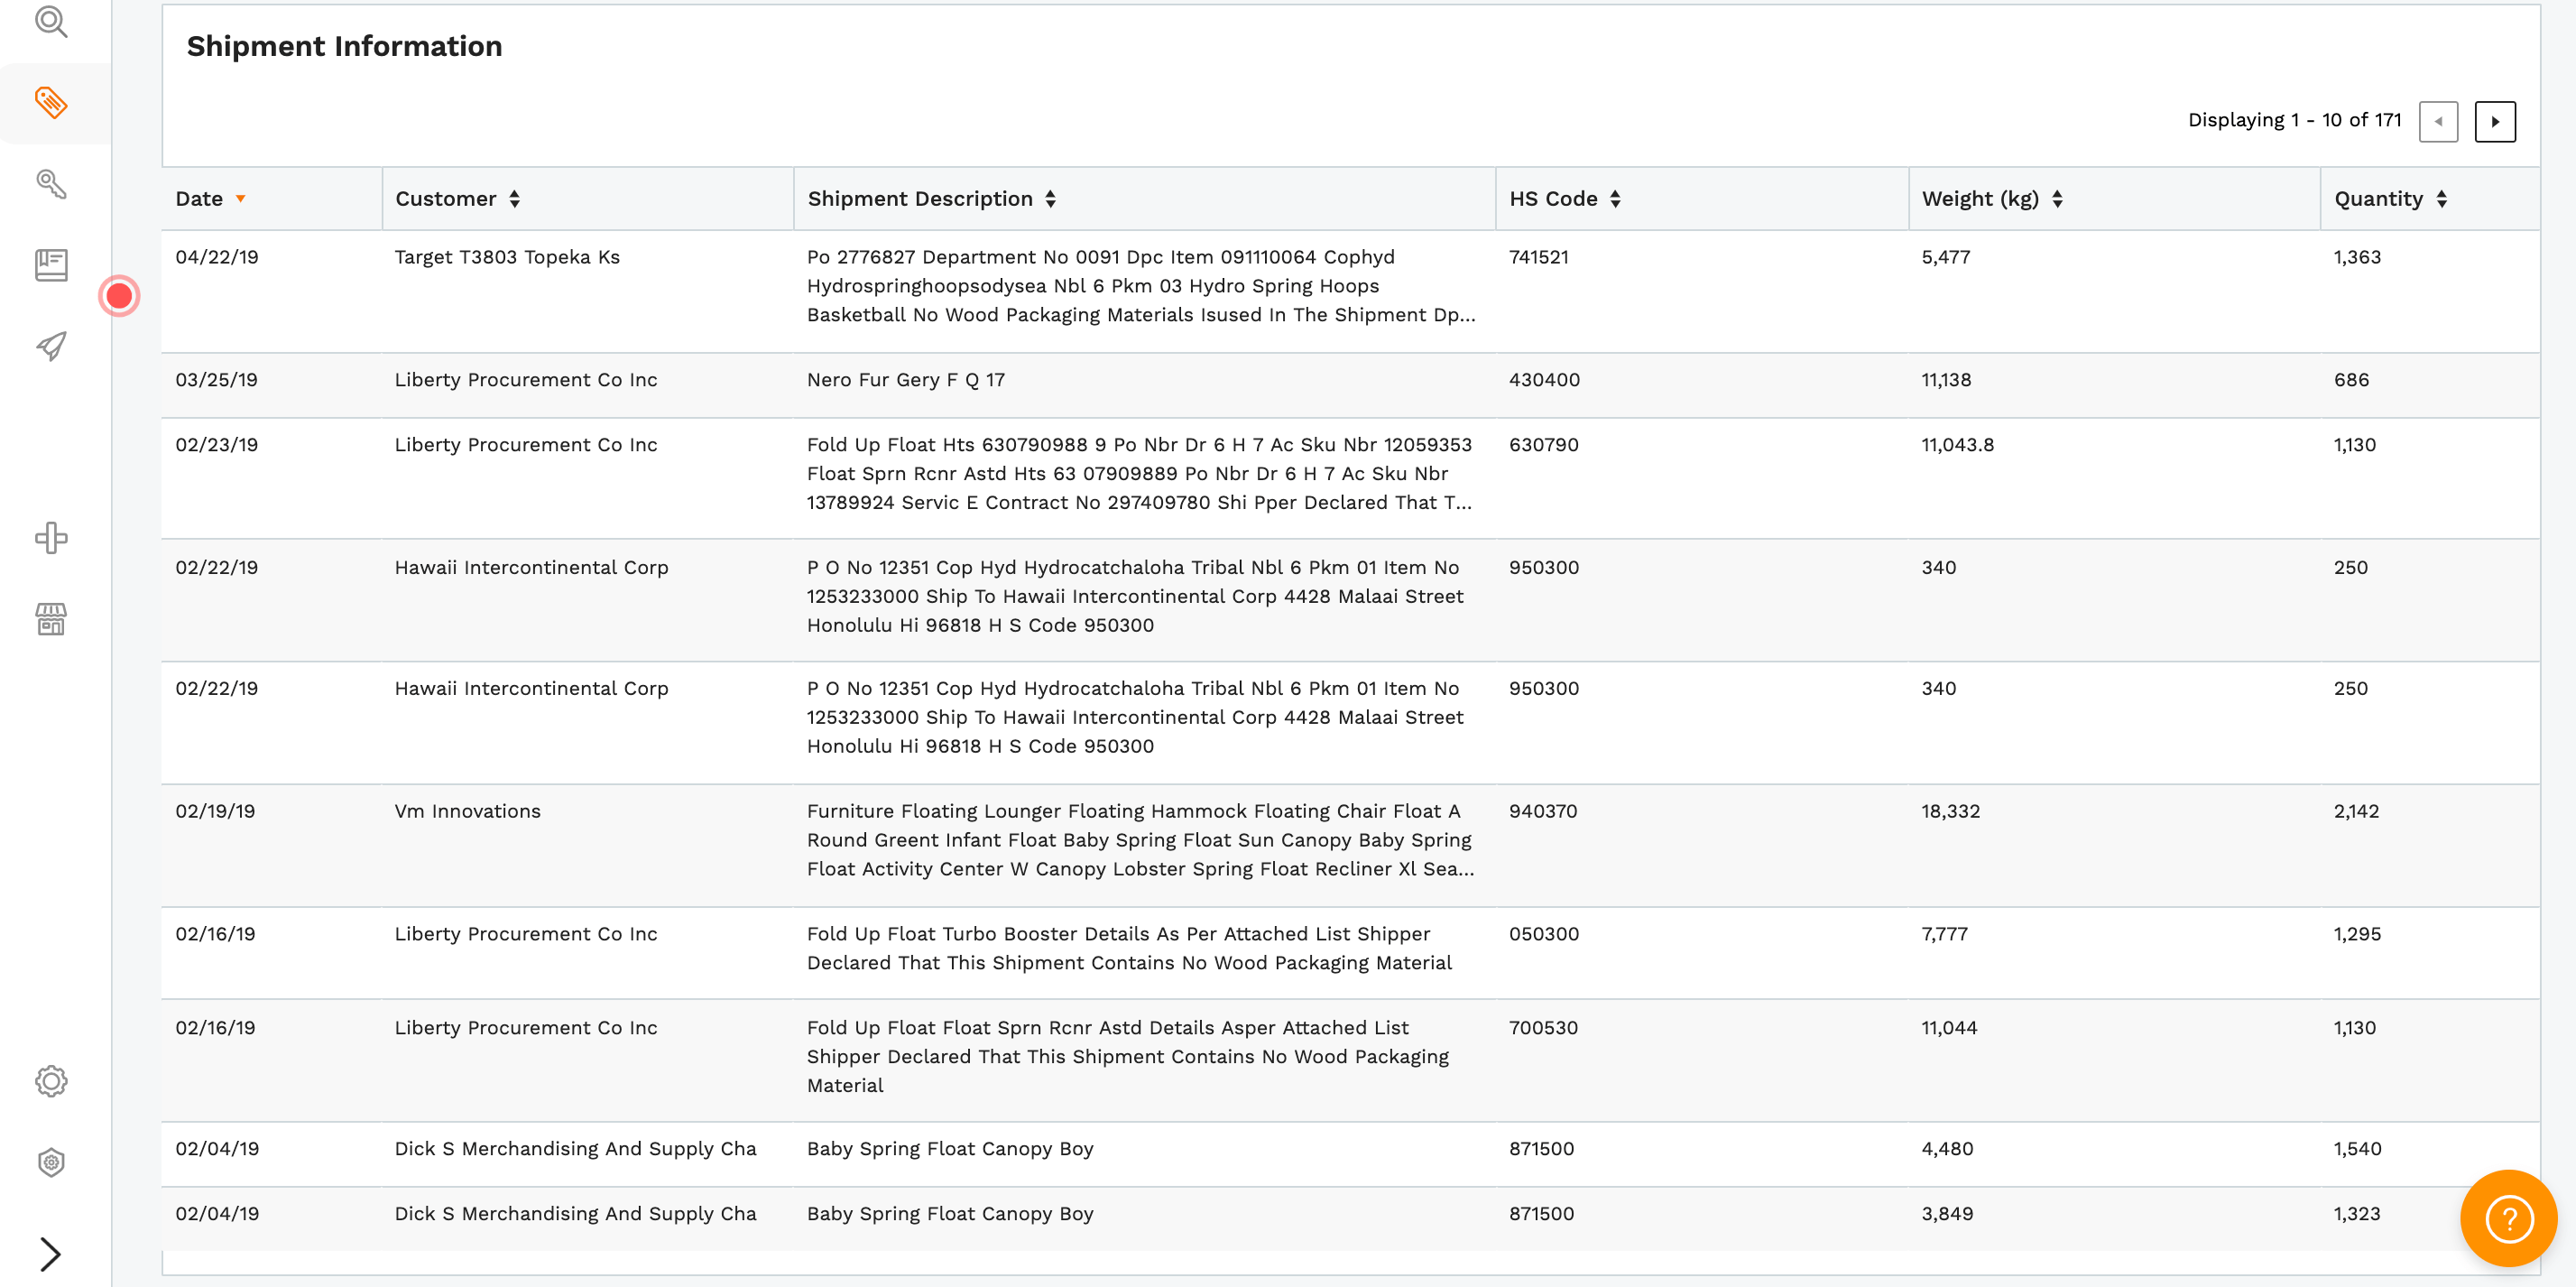Click the Fold Up Float Float Sprn Rcnr description

tap(1128, 1057)
